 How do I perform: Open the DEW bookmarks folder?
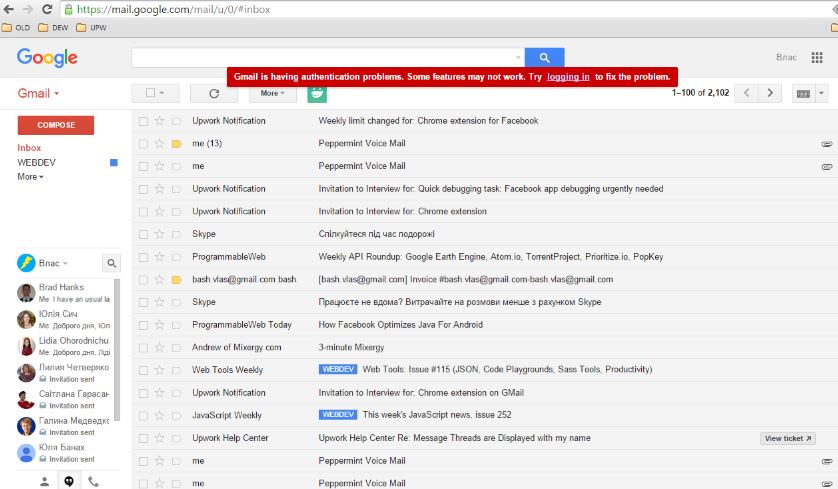click(53, 27)
